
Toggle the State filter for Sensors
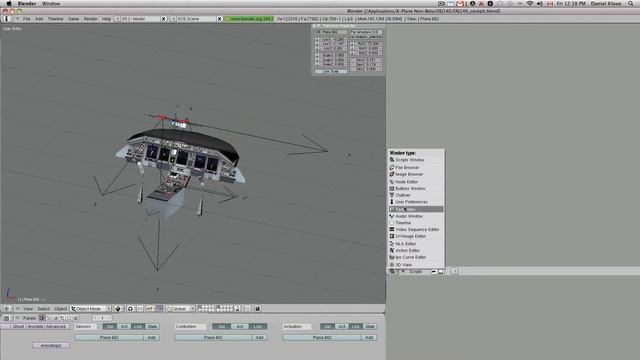153,327
